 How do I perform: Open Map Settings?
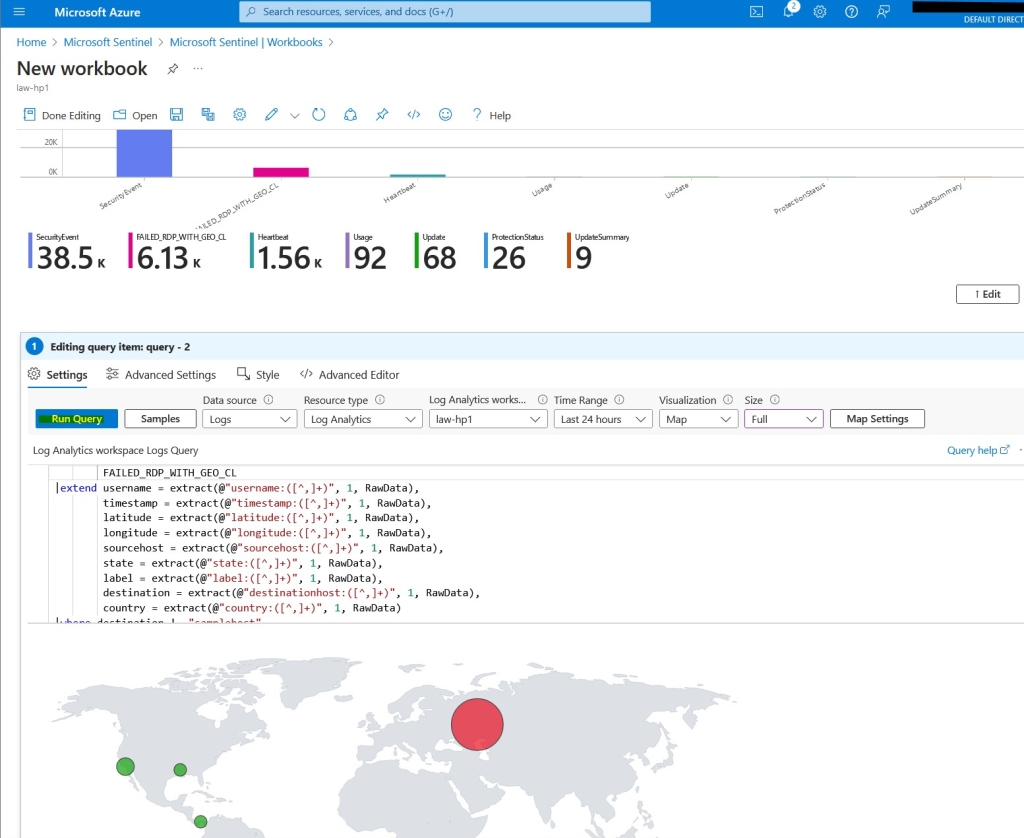[x=877, y=419]
